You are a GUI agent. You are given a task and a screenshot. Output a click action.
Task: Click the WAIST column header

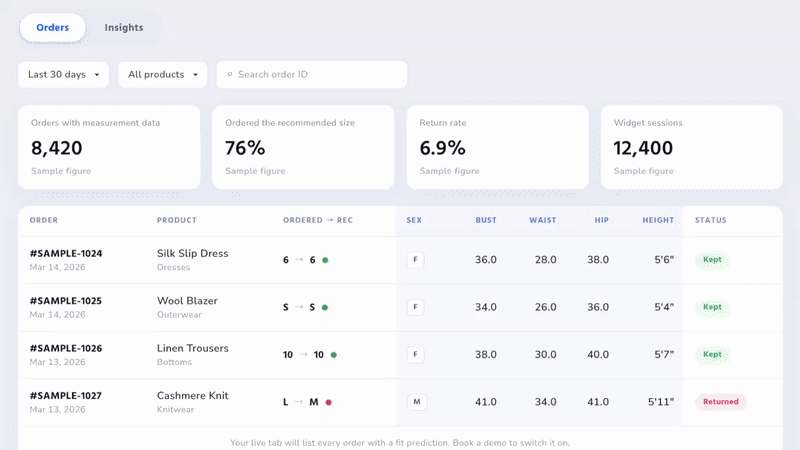click(x=542, y=220)
